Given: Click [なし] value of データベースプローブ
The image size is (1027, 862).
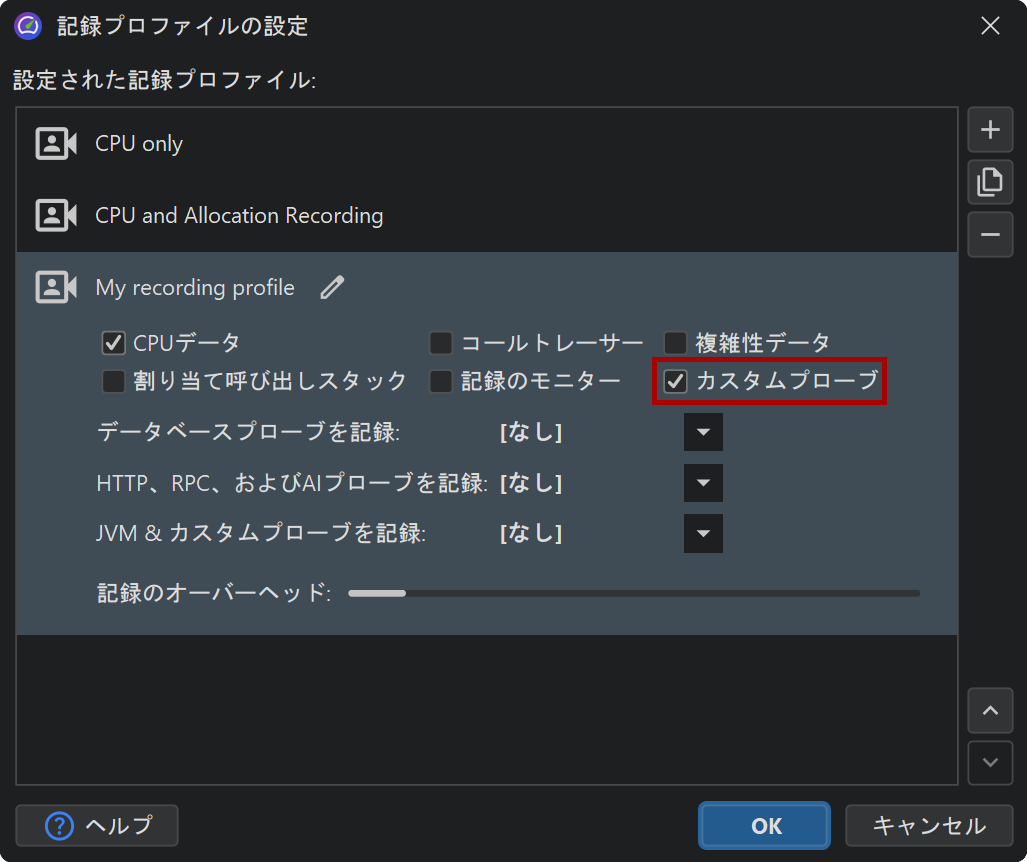Looking at the screenshot, I should coord(531,432).
